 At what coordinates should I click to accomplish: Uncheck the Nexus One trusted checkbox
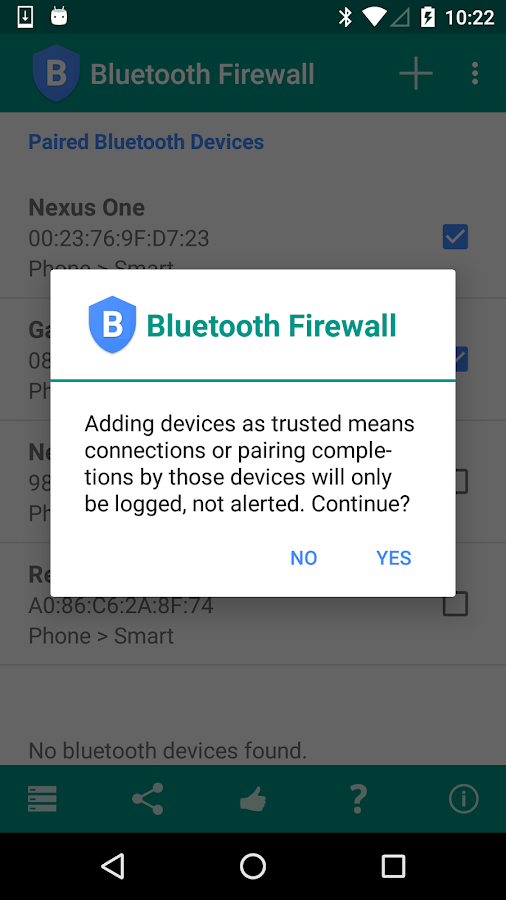[x=456, y=237]
